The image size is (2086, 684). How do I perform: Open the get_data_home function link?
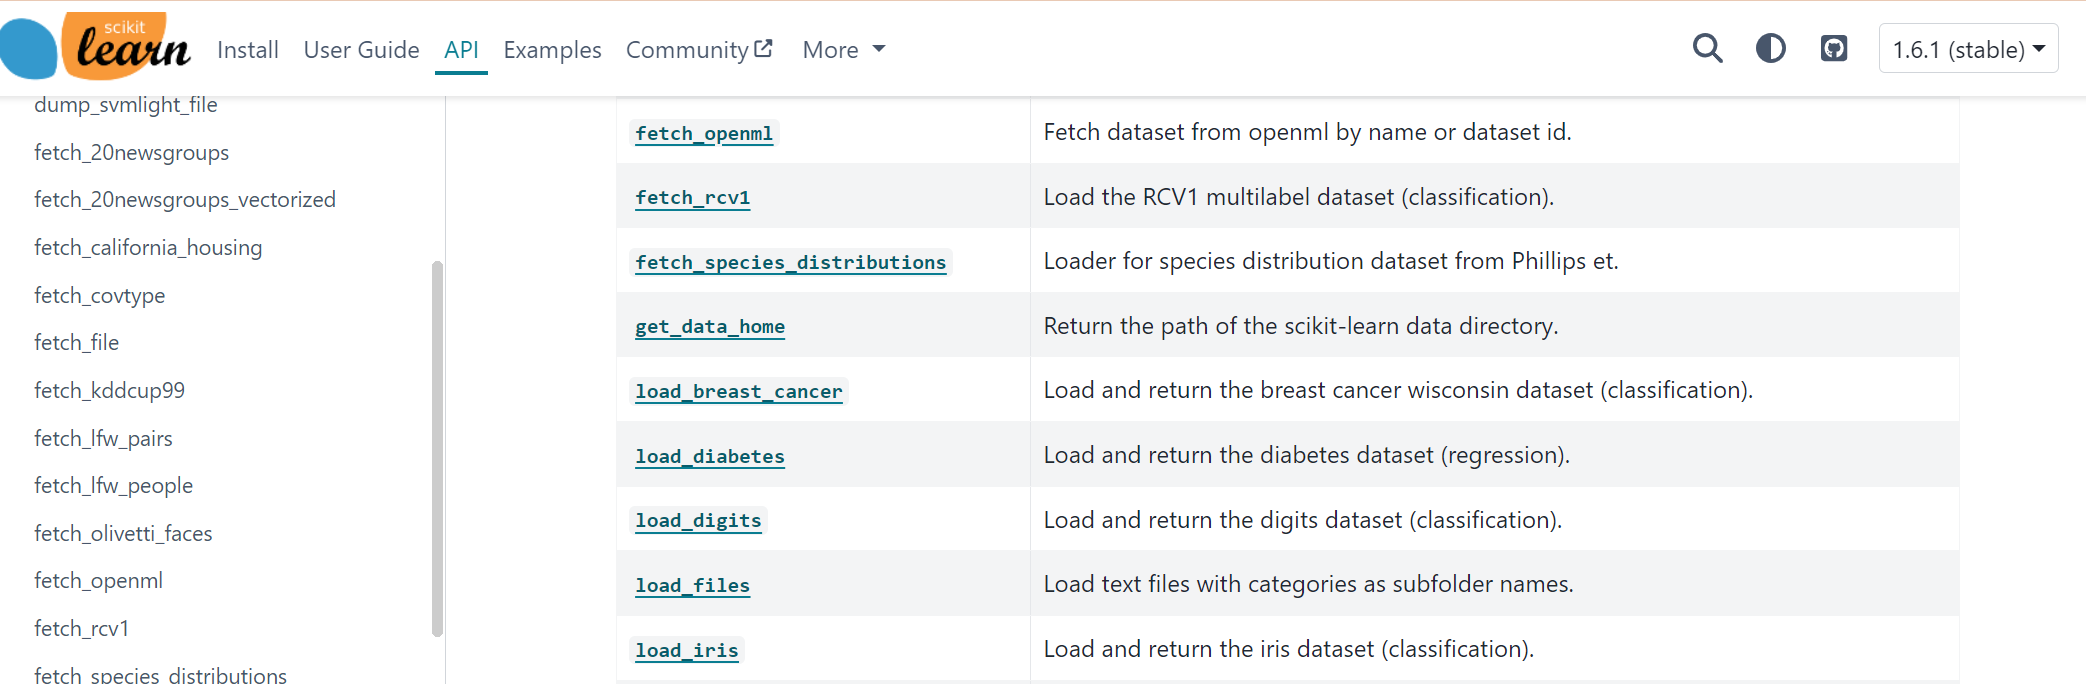click(x=710, y=327)
